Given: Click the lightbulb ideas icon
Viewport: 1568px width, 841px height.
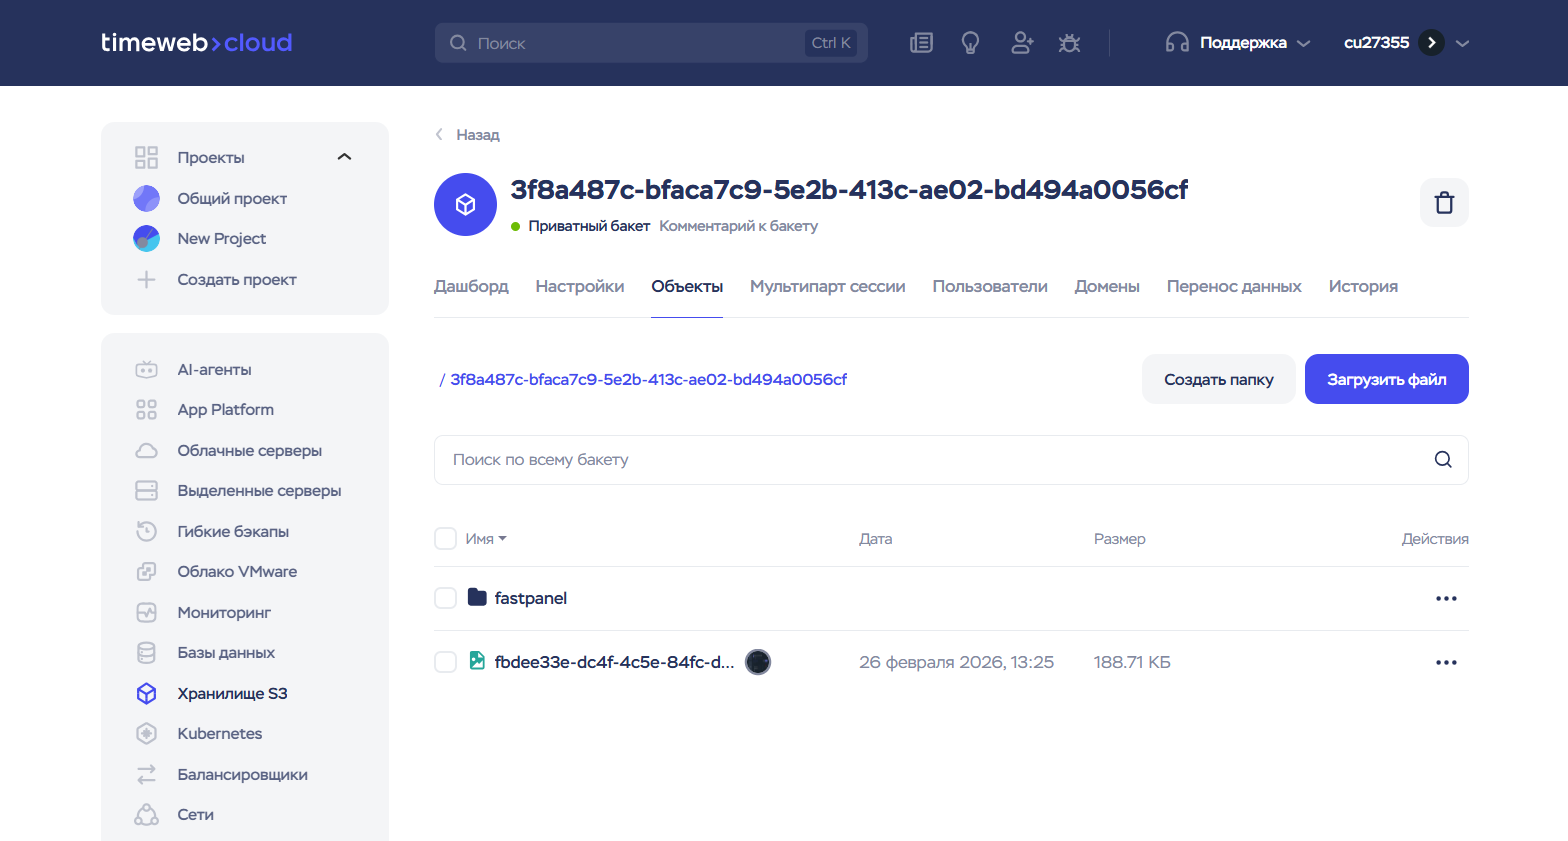Looking at the screenshot, I should point(970,43).
